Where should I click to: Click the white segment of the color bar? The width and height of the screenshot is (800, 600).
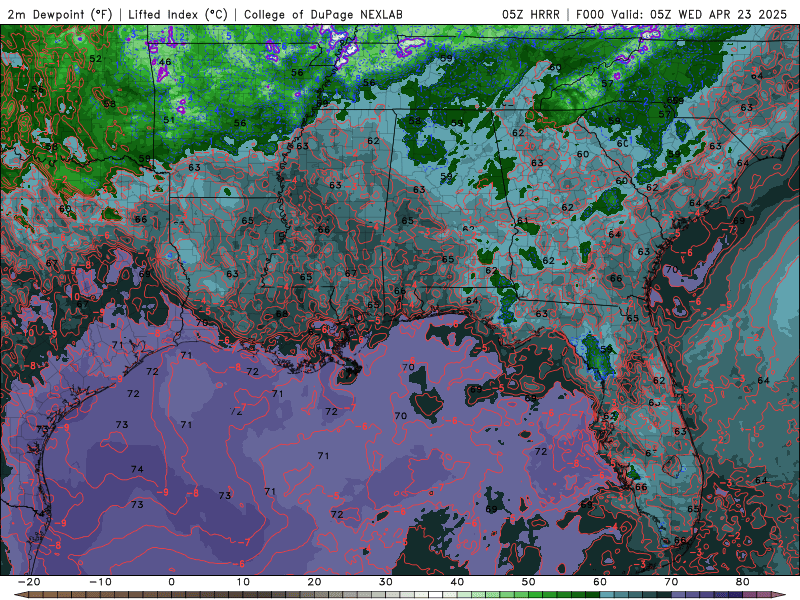pos(436,595)
